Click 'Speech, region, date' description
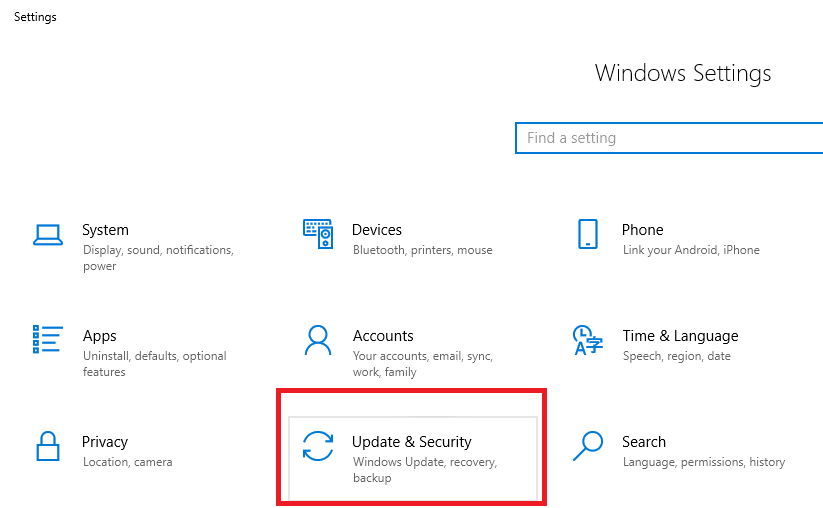Viewport: 823px width, 508px height. pyautogui.click(x=677, y=356)
